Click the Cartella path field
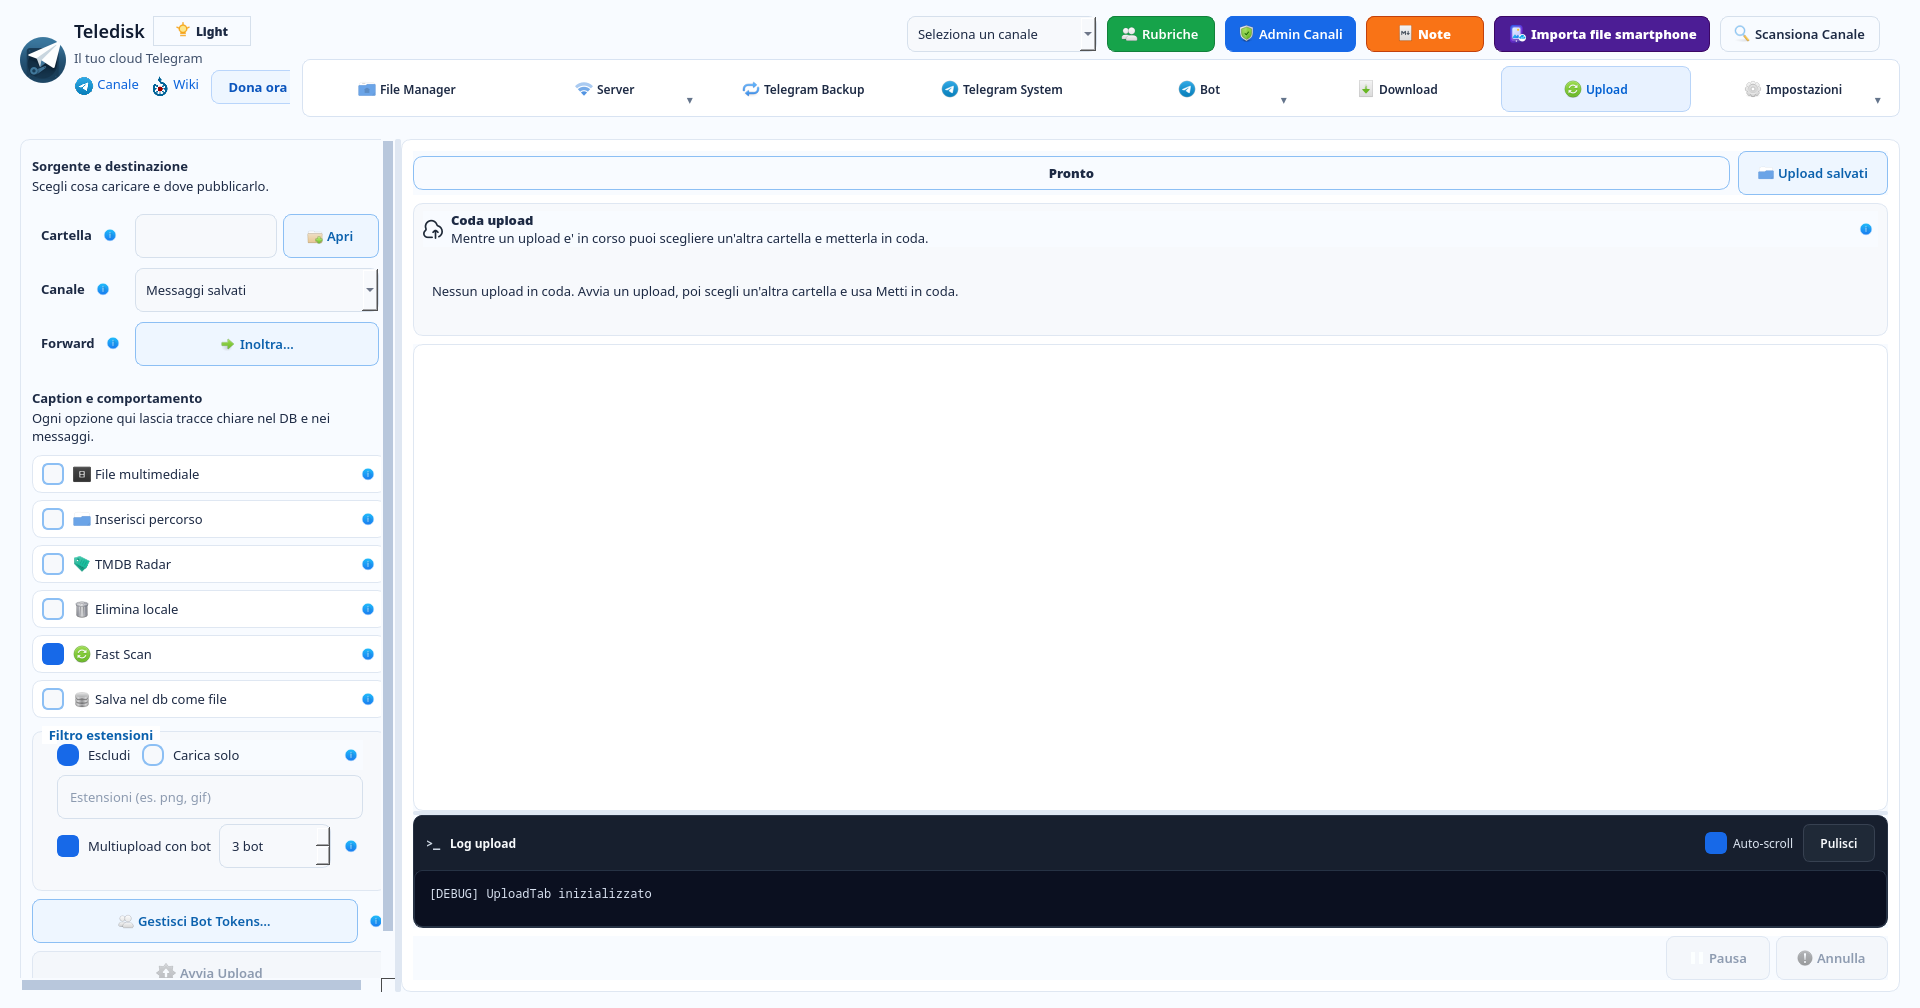Image resolution: width=1920 pixels, height=1008 pixels. pyautogui.click(x=206, y=236)
